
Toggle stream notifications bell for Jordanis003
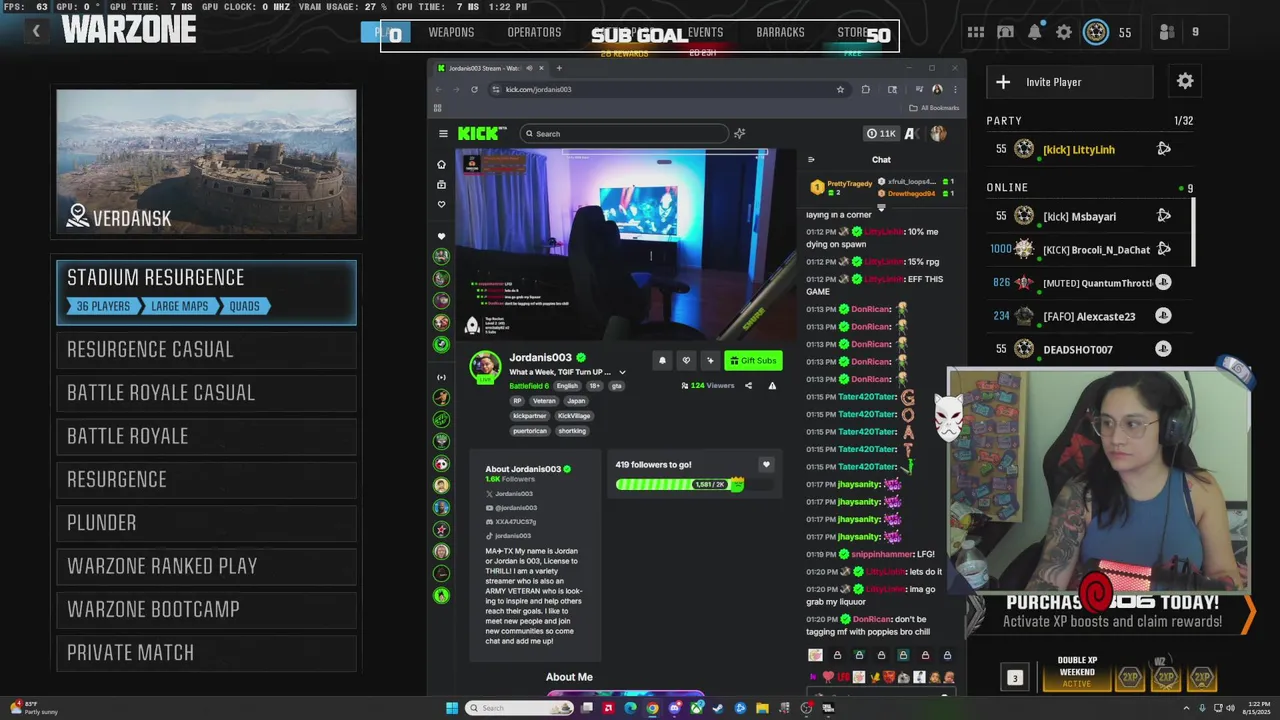[662, 360]
